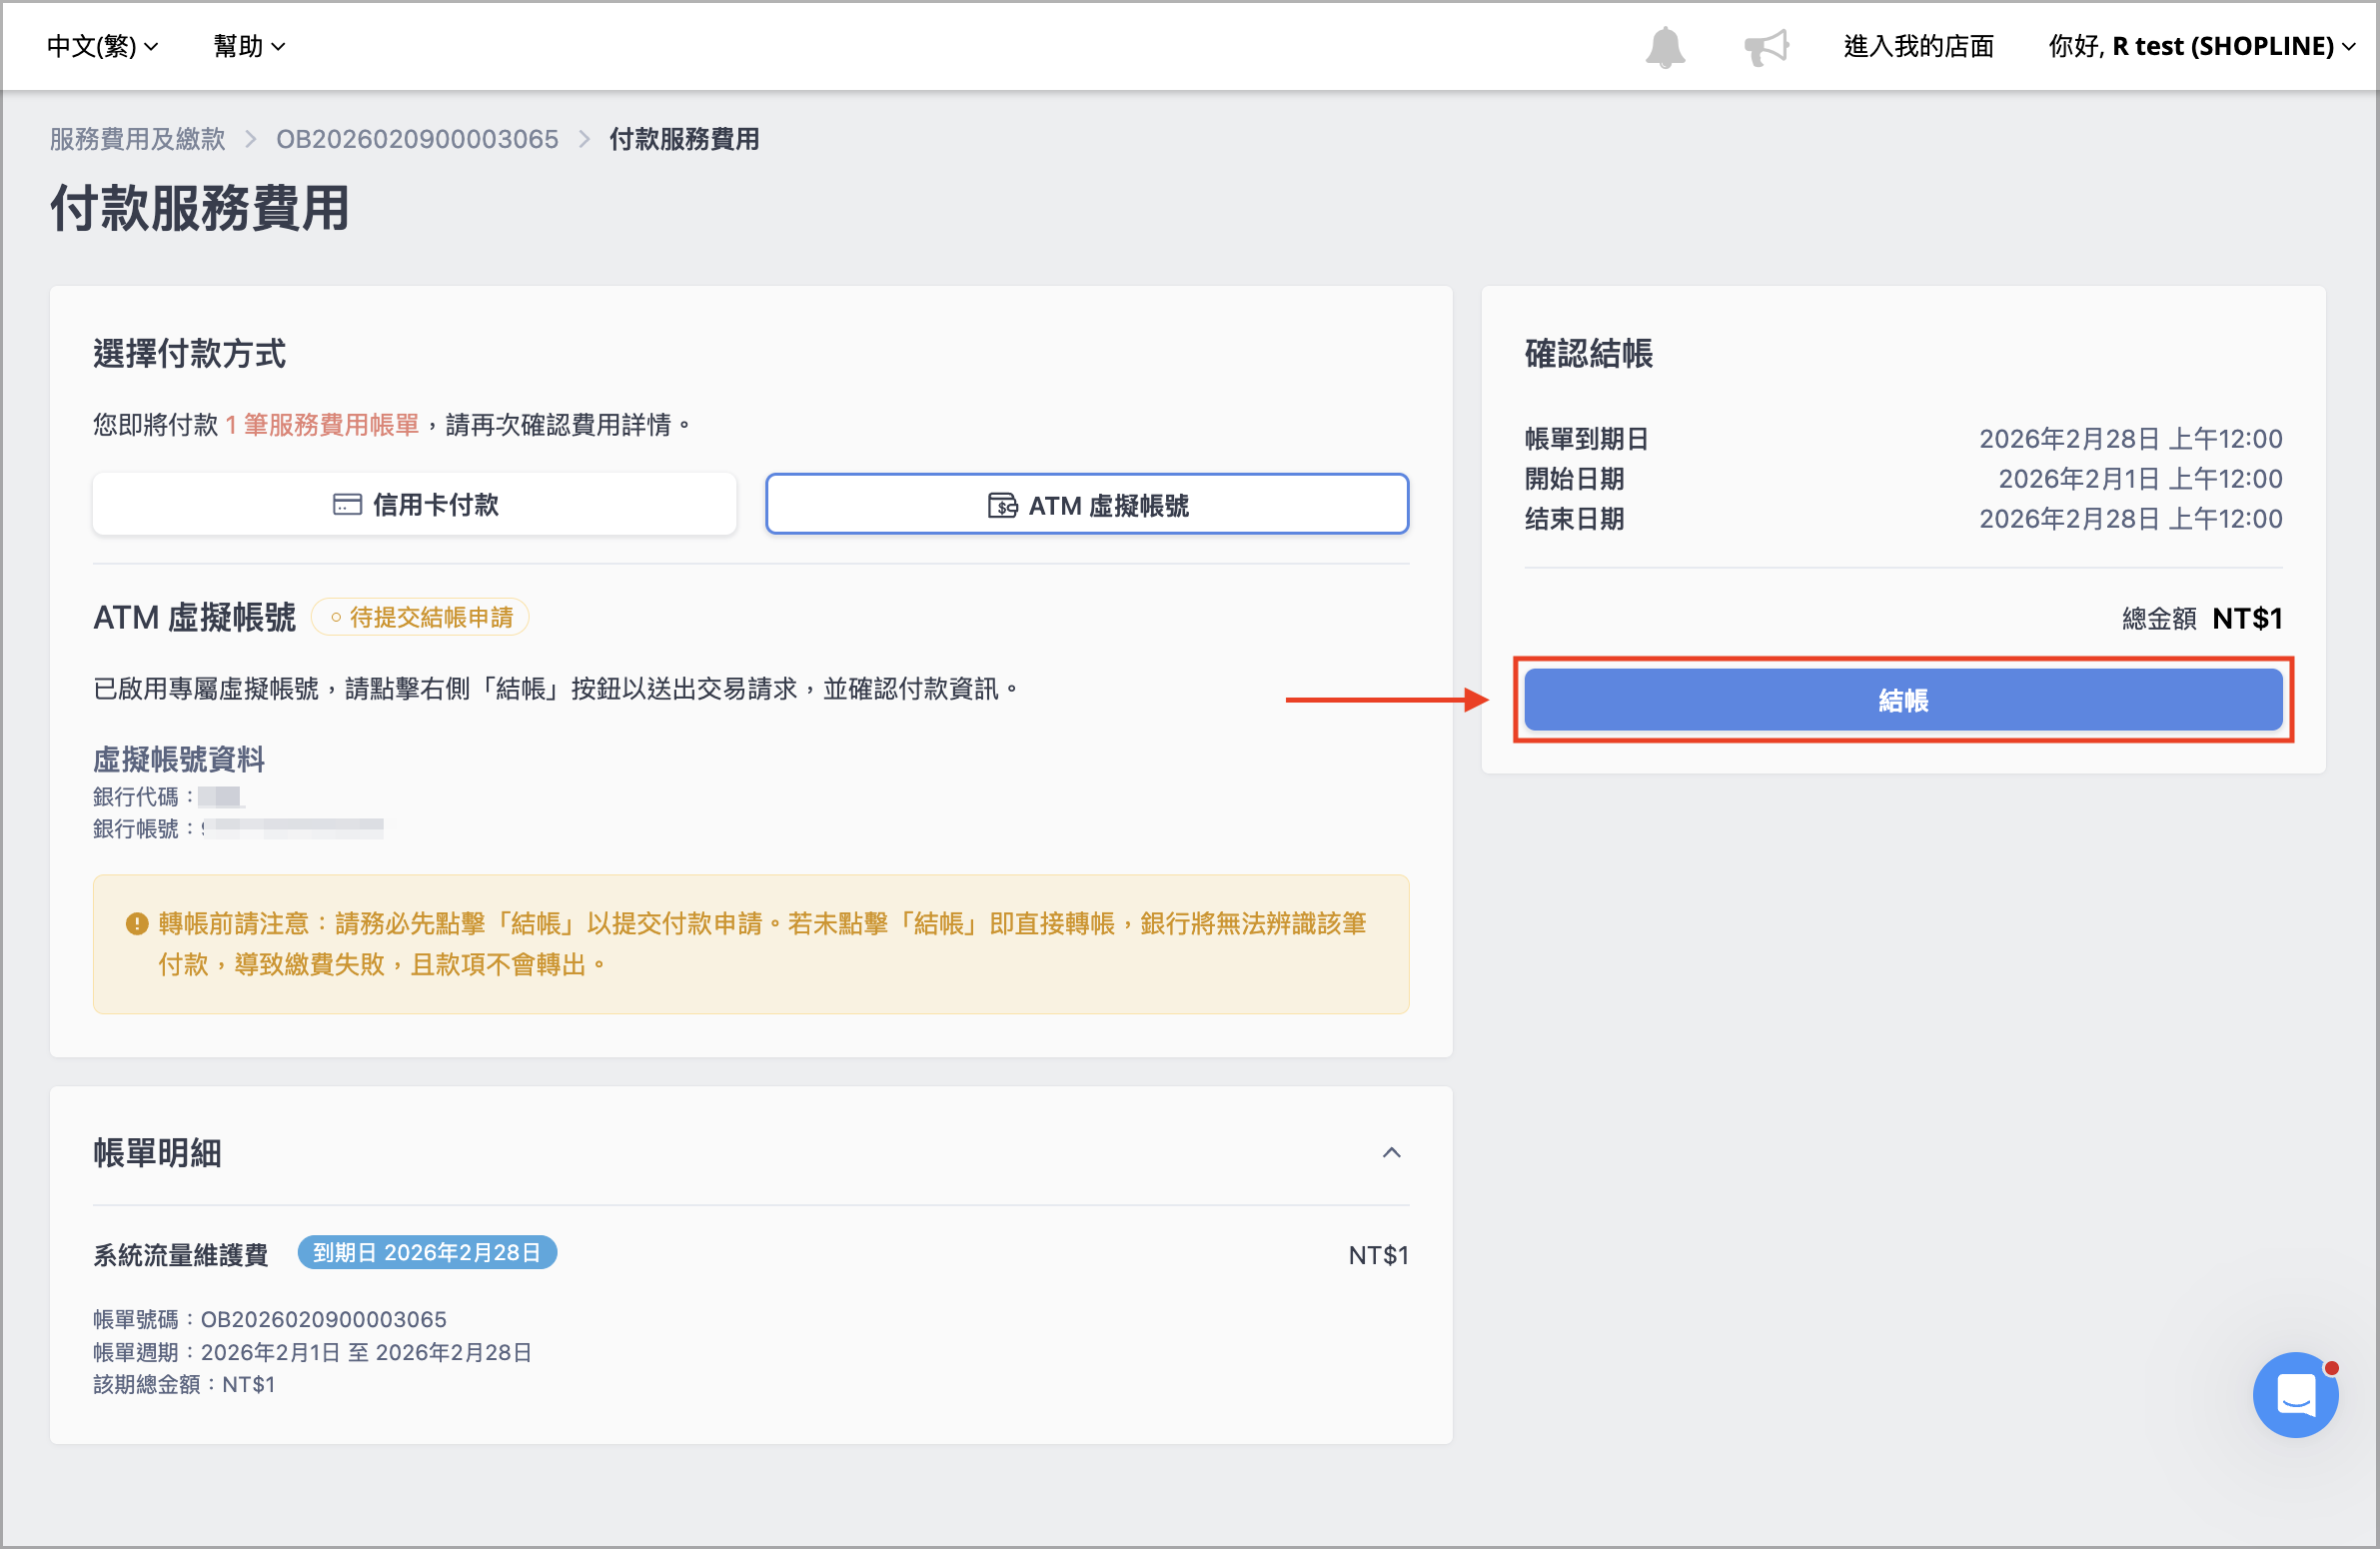Open the 幫助 dropdown menu
This screenshot has height=1549, width=2380.
pyautogui.click(x=249, y=46)
